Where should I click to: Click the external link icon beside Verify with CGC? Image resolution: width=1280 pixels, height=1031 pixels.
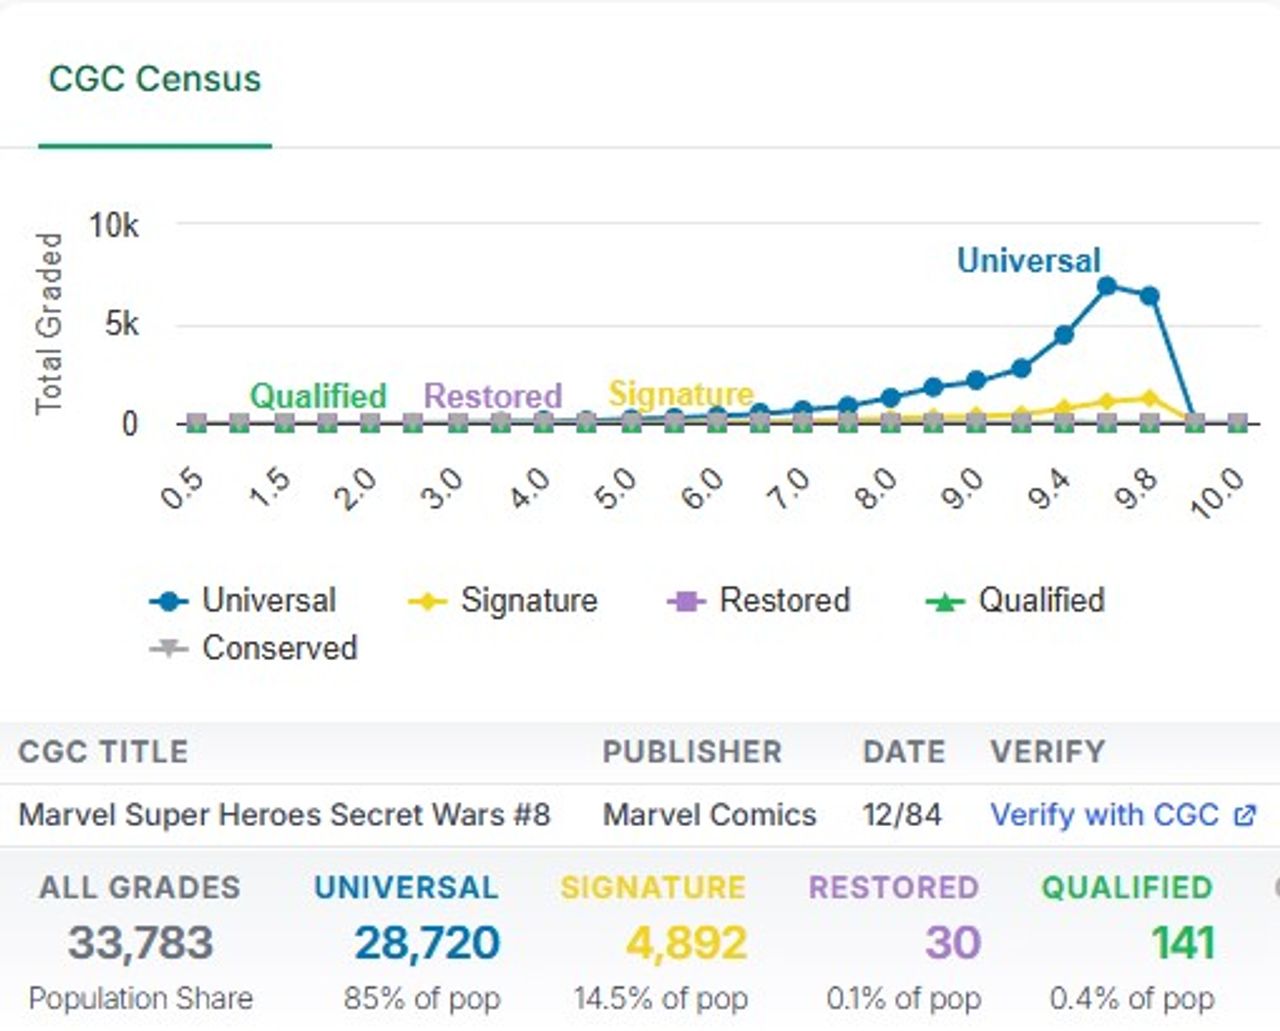pyautogui.click(x=1245, y=816)
